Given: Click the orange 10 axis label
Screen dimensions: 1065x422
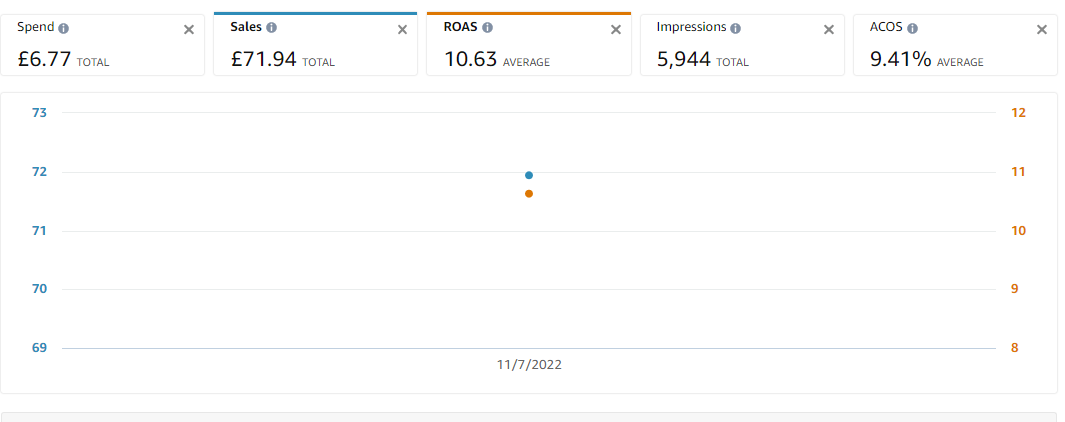Looking at the screenshot, I should (1018, 231).
